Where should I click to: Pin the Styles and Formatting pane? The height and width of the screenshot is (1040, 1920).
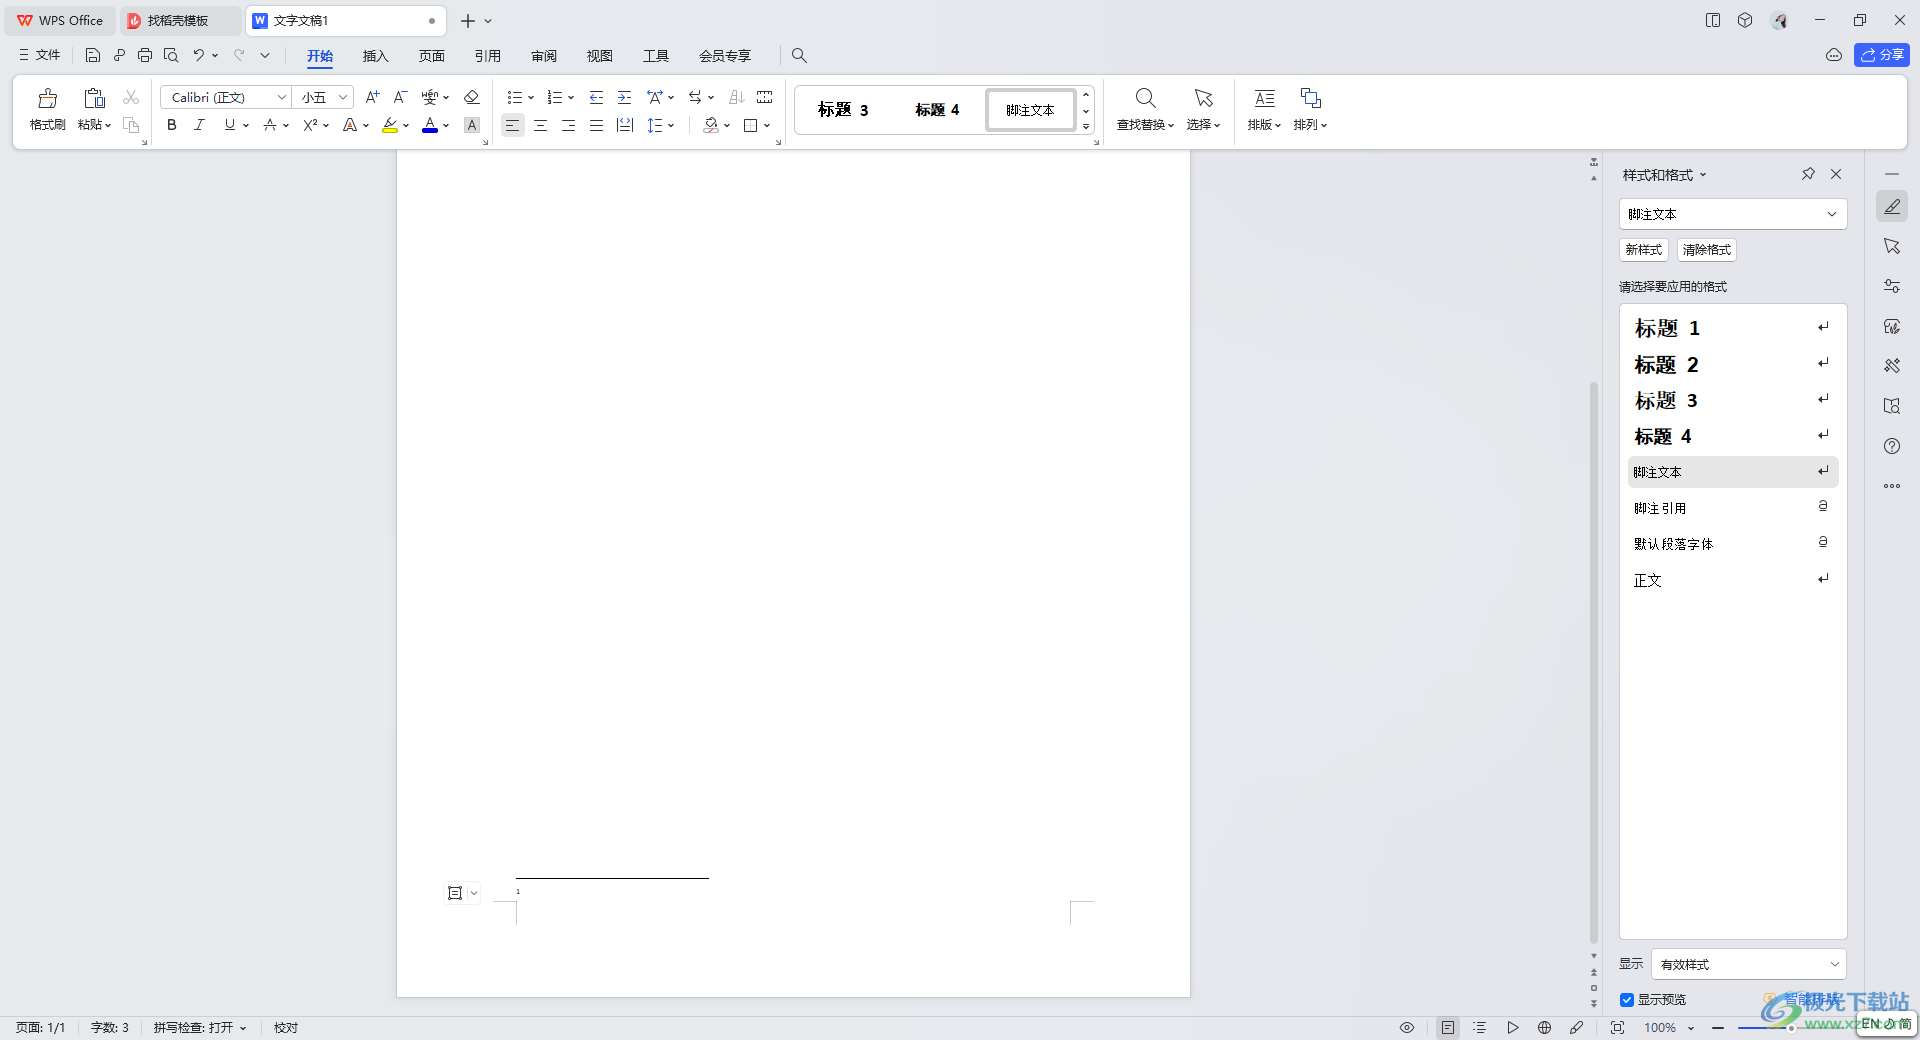(1808, 174)
